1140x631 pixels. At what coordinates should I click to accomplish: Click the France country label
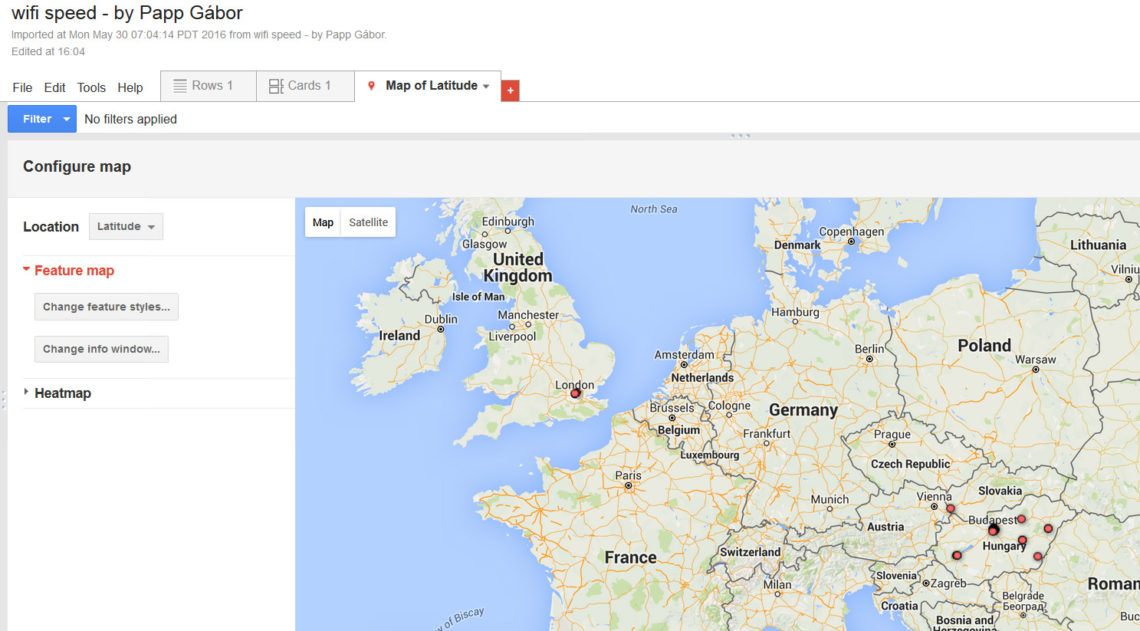(x=630, y=558)
